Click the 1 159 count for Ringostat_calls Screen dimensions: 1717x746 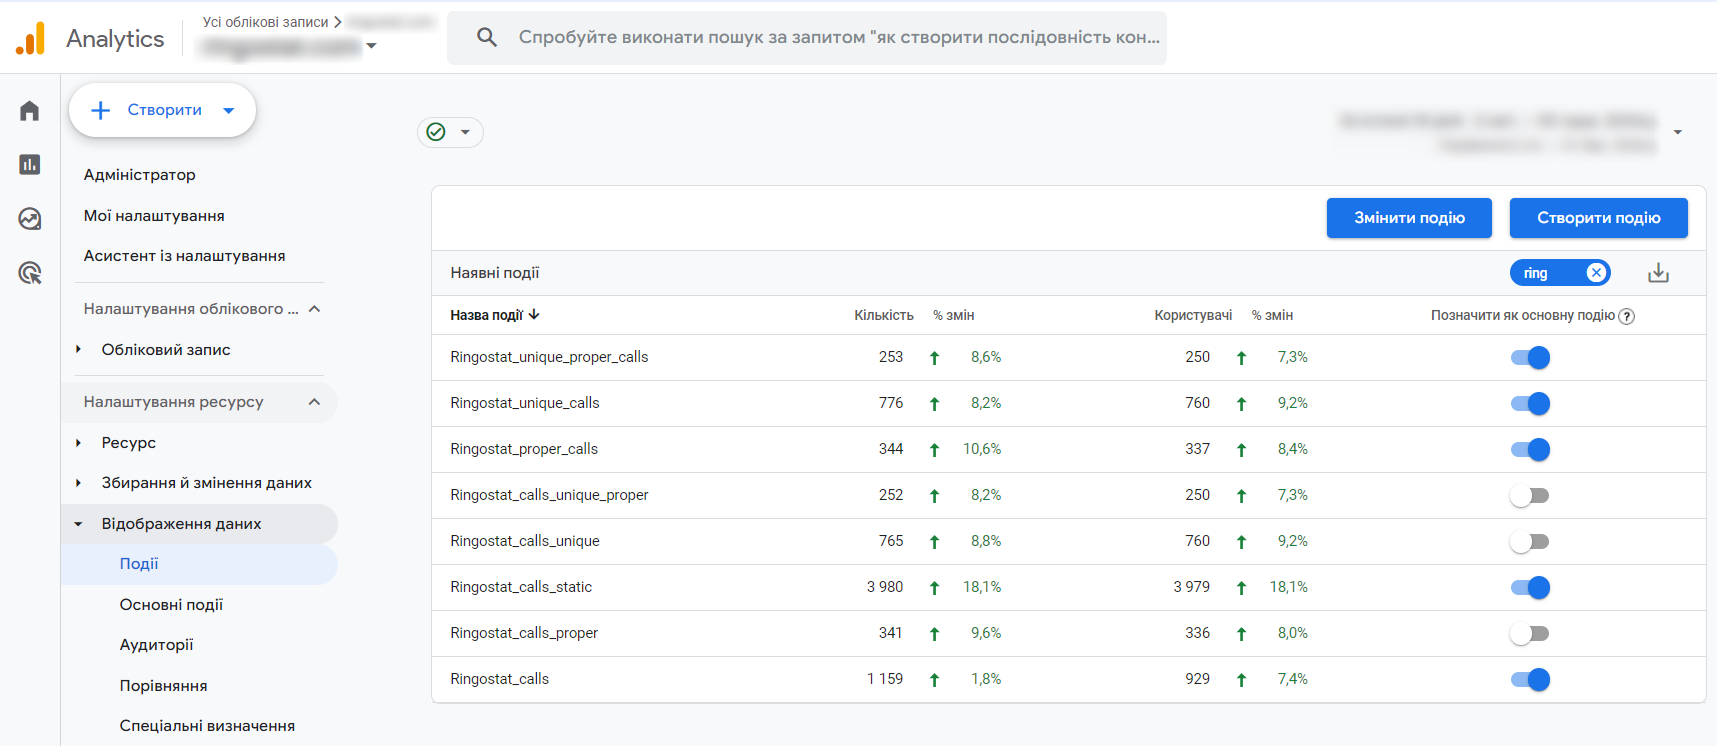click(x=885, y=679)
